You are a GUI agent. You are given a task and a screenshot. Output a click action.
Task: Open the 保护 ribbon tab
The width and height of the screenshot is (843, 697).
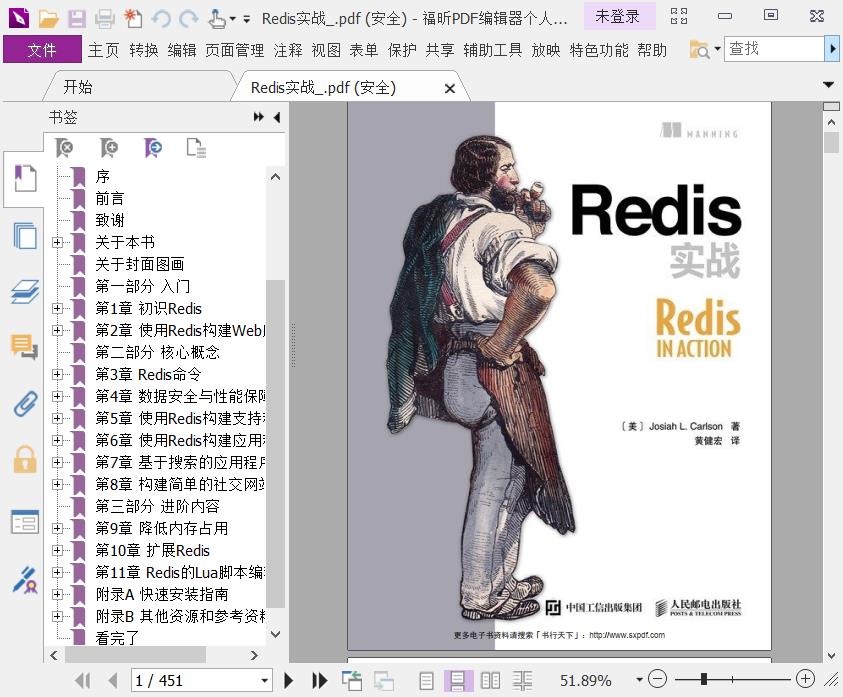point(402,50)
